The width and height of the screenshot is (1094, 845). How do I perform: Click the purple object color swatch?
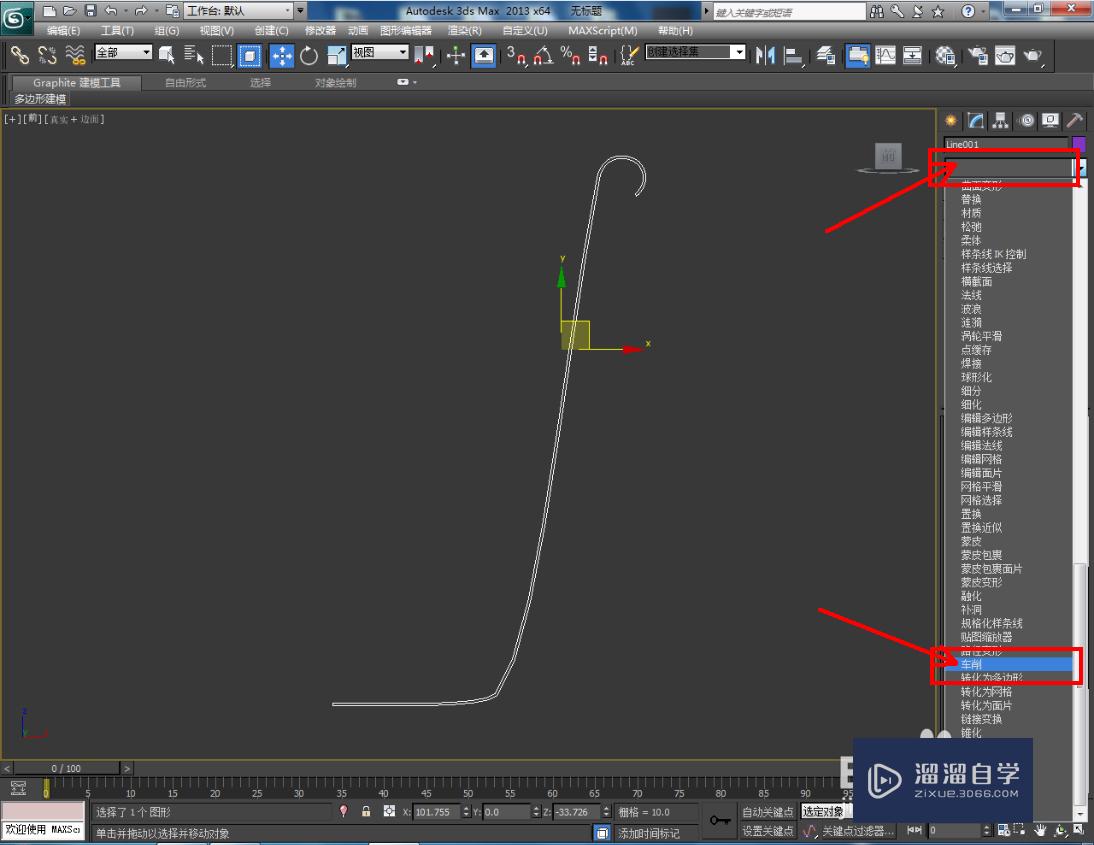tap(1078, 144)
